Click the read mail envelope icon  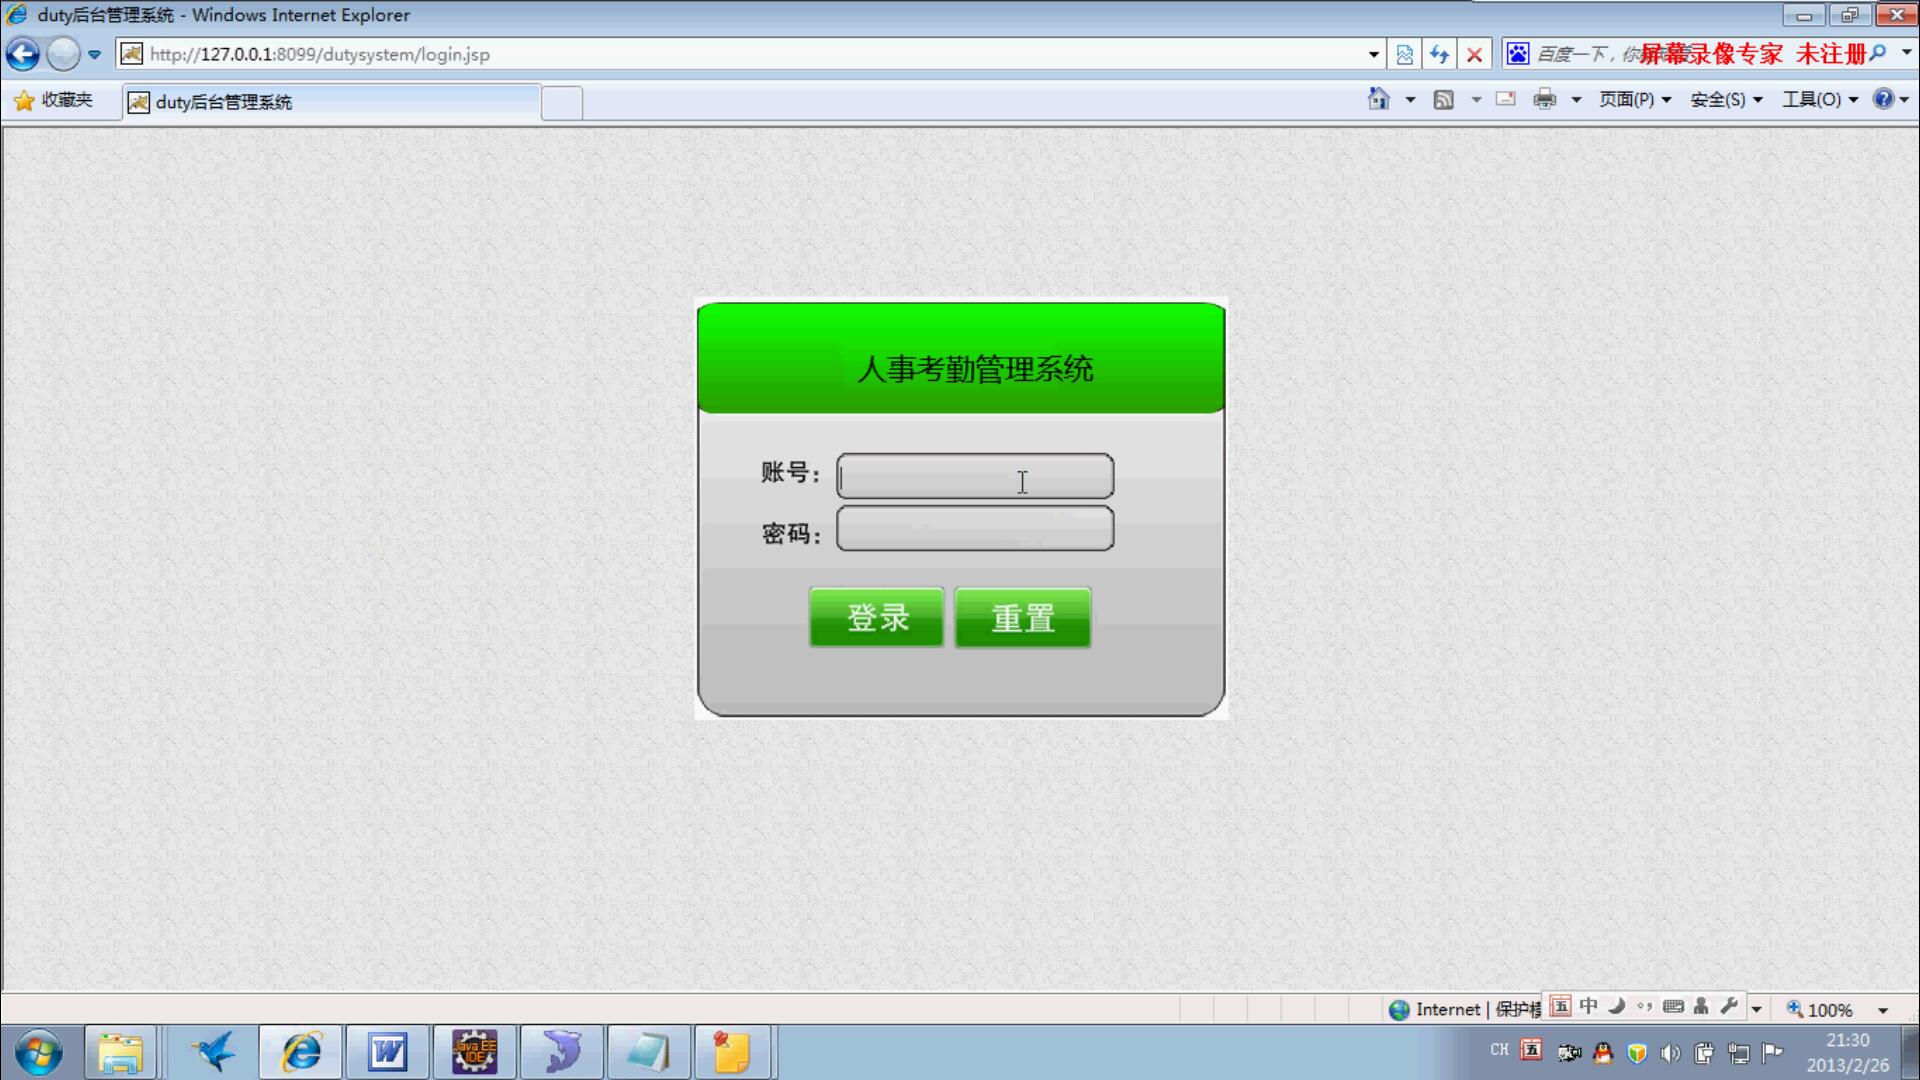coord(1505,99)
